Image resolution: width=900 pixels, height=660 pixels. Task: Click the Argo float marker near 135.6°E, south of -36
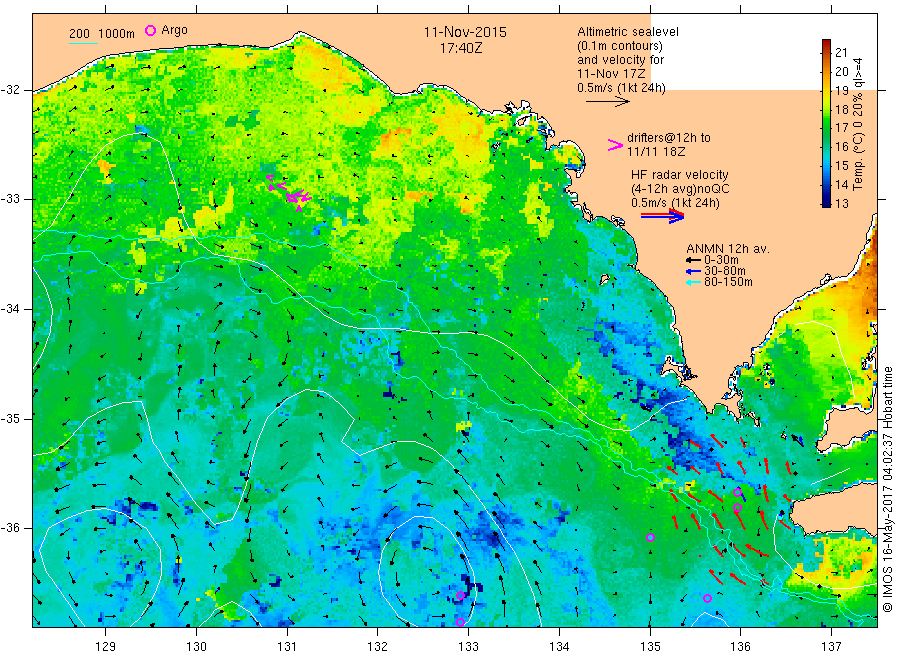[x=708, y=598]
